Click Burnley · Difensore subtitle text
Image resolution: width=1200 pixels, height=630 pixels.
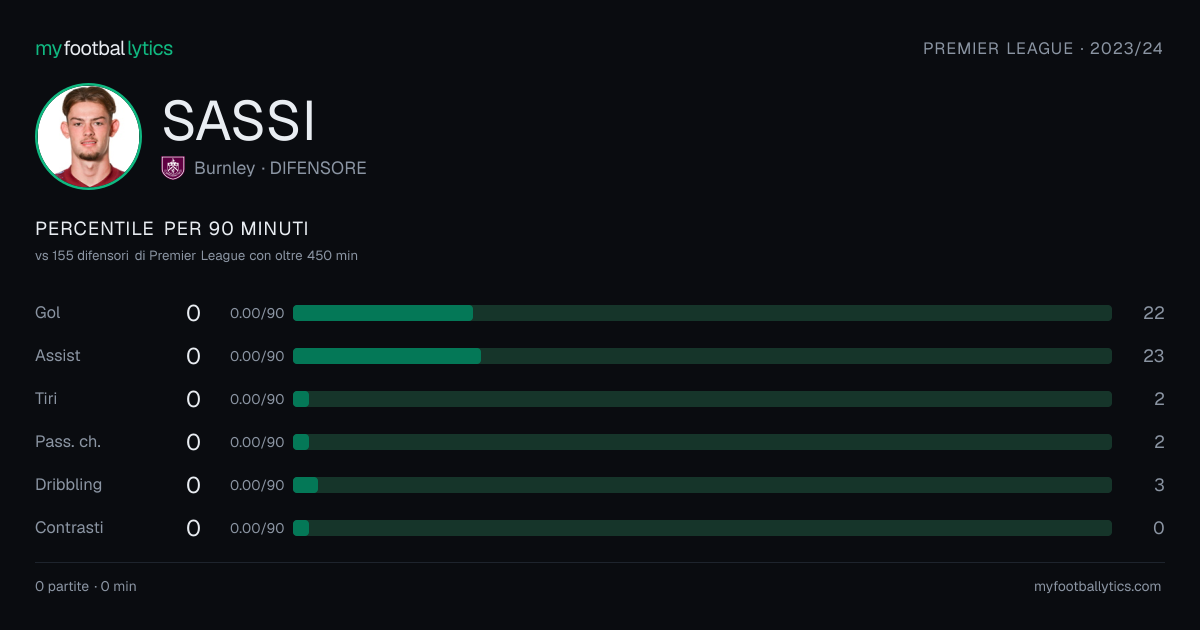coord(280,168)
